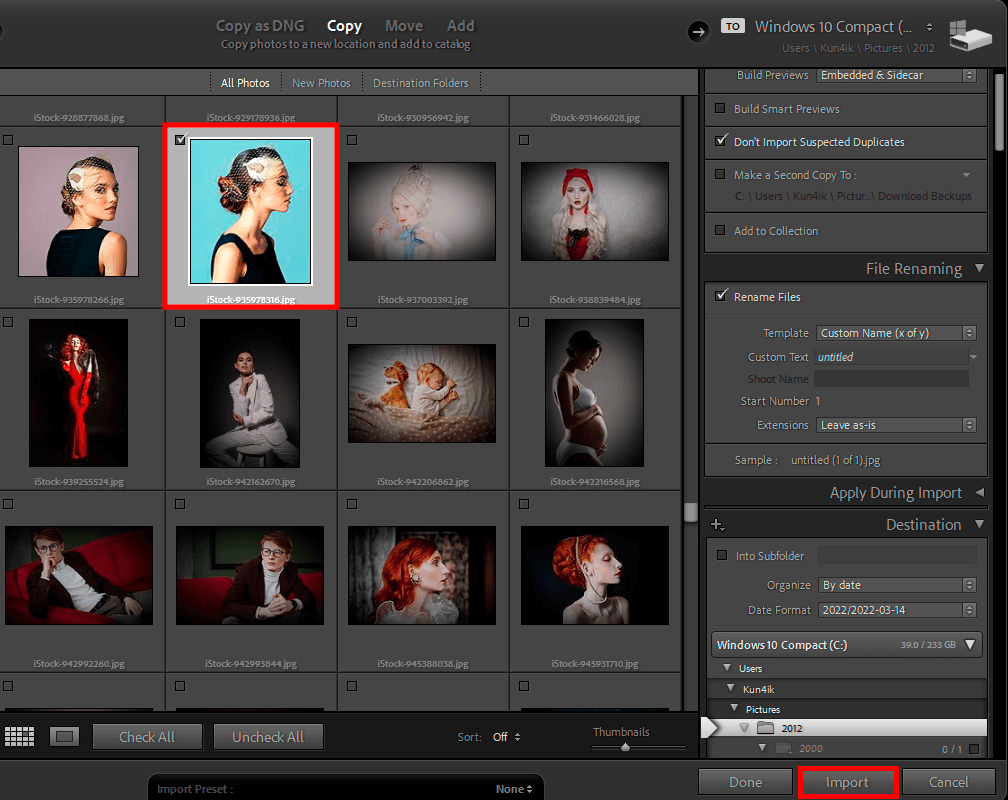The image size is (1008, 800).
Task: Show Destination Folders tab
Action: point(421,83)
